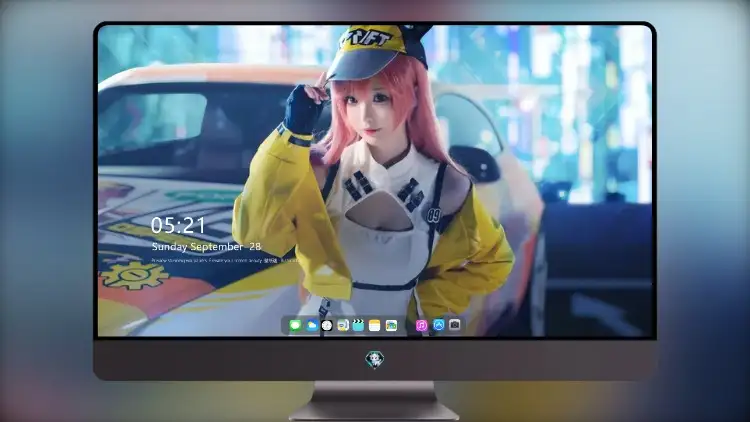750x422 pixels.
Task: Open the dock icon between Clock and Clips
Action: tap(343, 325)
